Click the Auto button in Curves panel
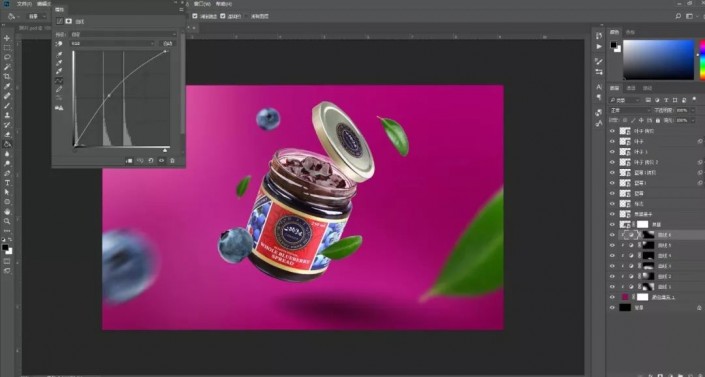This screenshot has width=705, height=377. pyautogui.click(x=168, y=44)
